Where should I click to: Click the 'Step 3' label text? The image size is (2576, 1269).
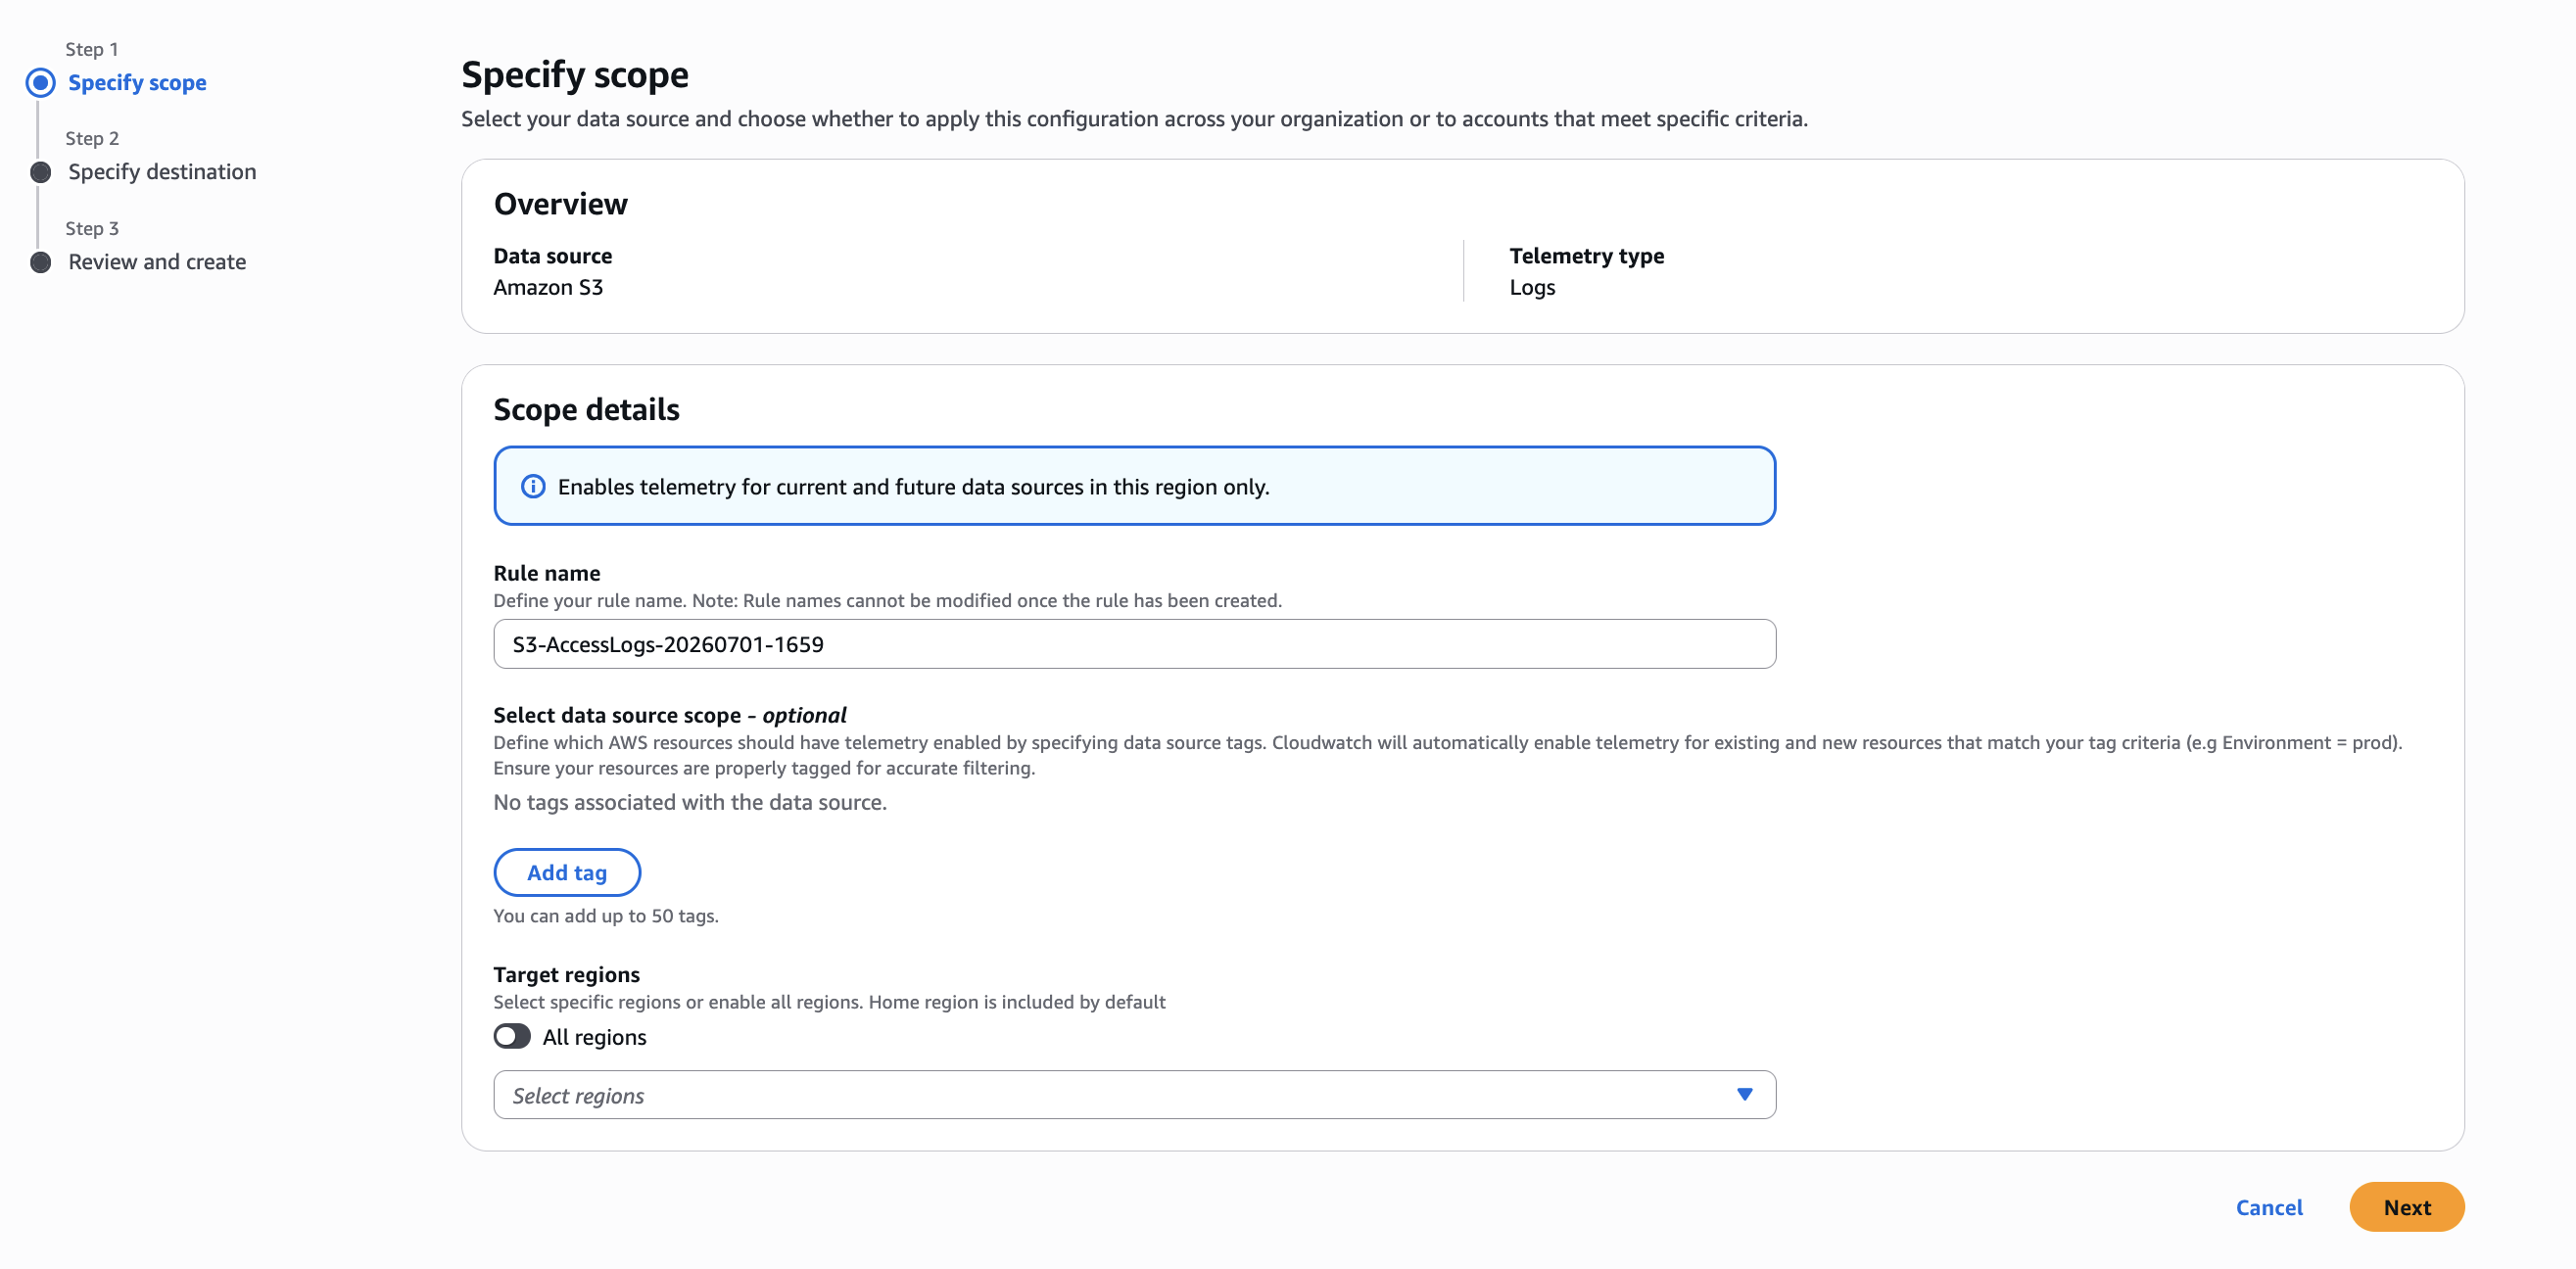click(x=92, y=229)
